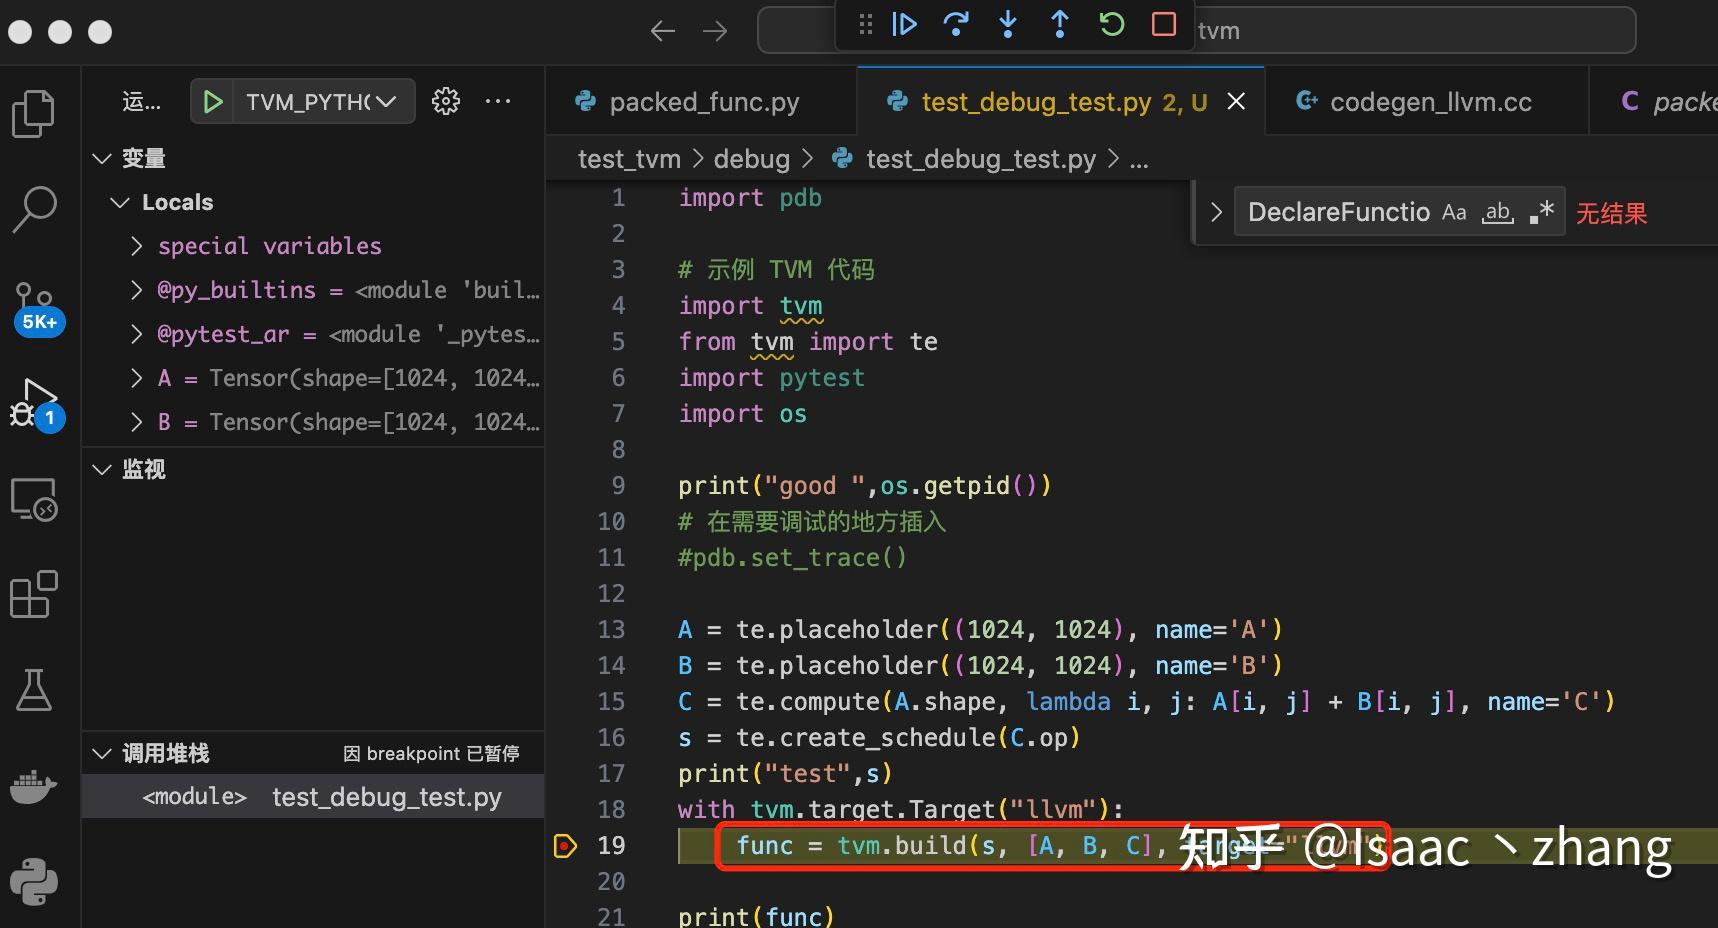Open the Search view in the activity bar

point(35,208)
